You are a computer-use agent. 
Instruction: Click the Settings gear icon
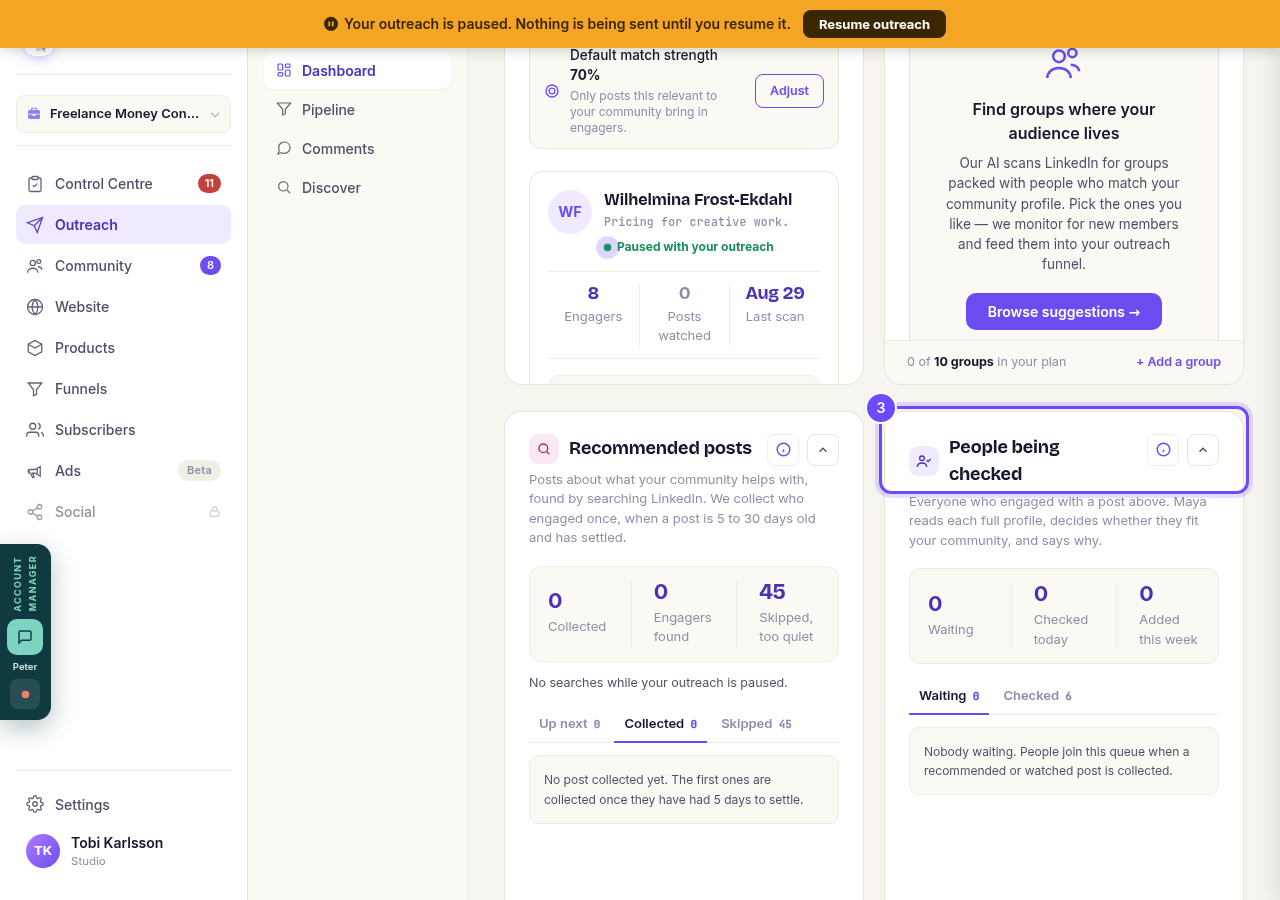(35, 805)
